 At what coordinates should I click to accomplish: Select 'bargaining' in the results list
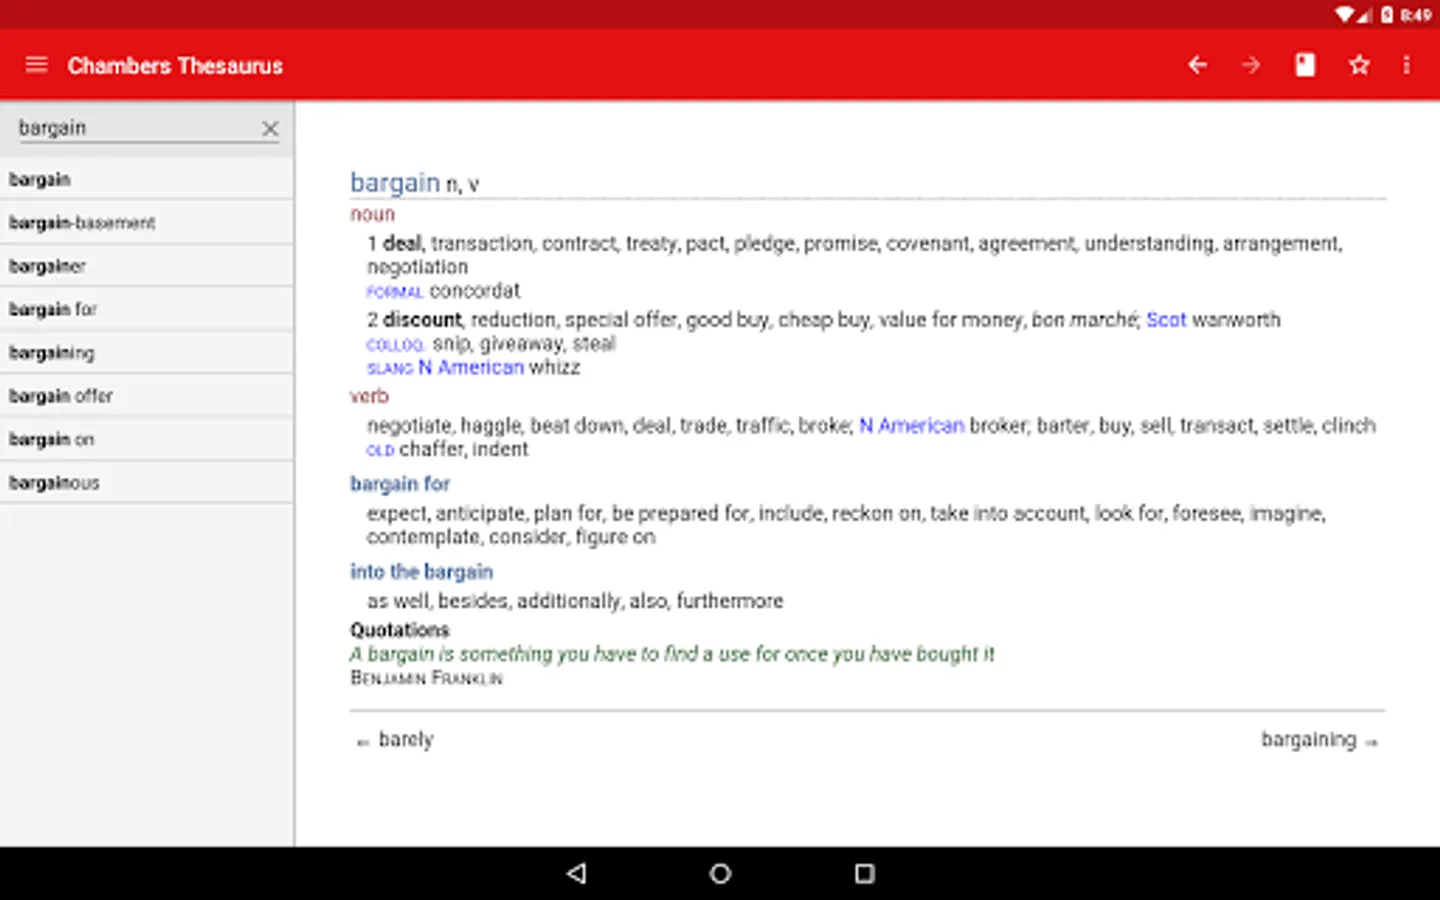147,352
